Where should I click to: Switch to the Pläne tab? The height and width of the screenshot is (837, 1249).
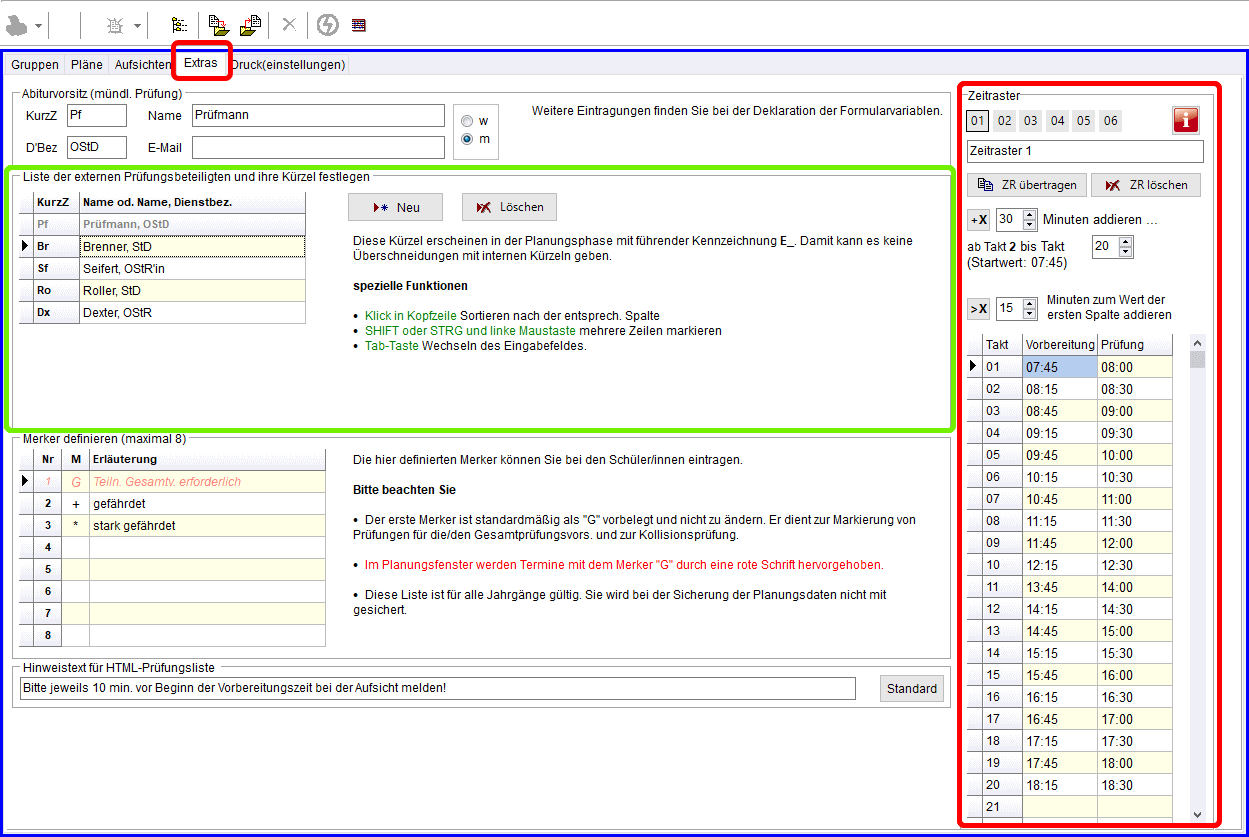87,65
